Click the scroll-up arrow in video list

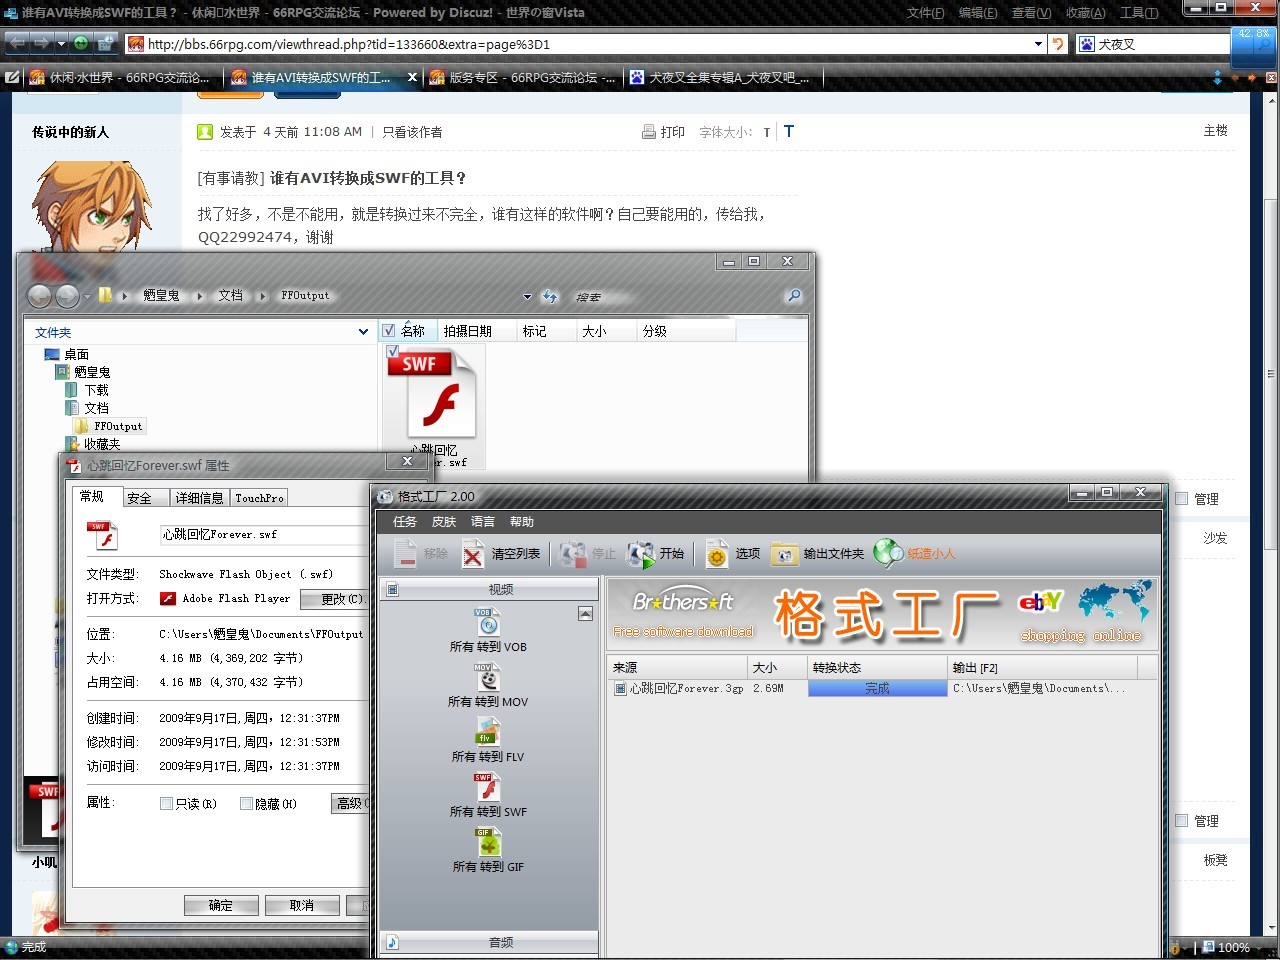(x=586, y=613)
